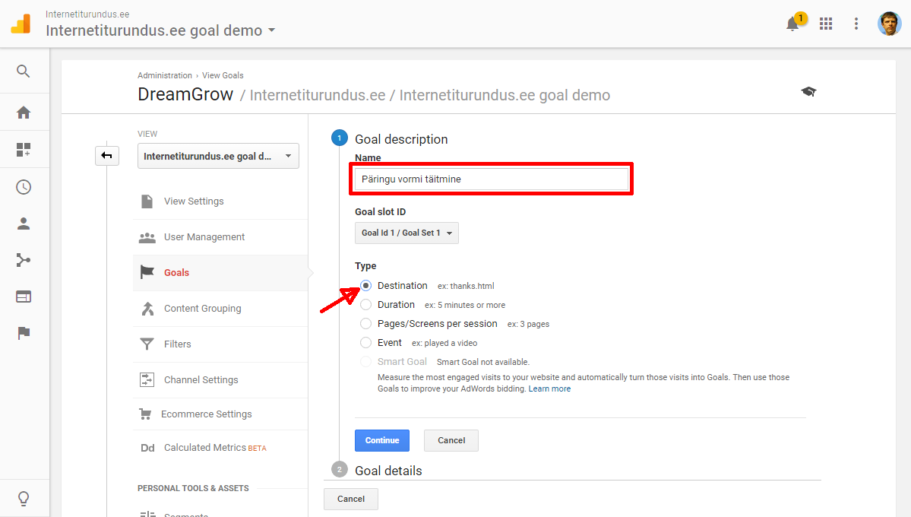The image size is (911, 517).
Task: Click the Goal description step heading
Action: (x=401, y=139)
